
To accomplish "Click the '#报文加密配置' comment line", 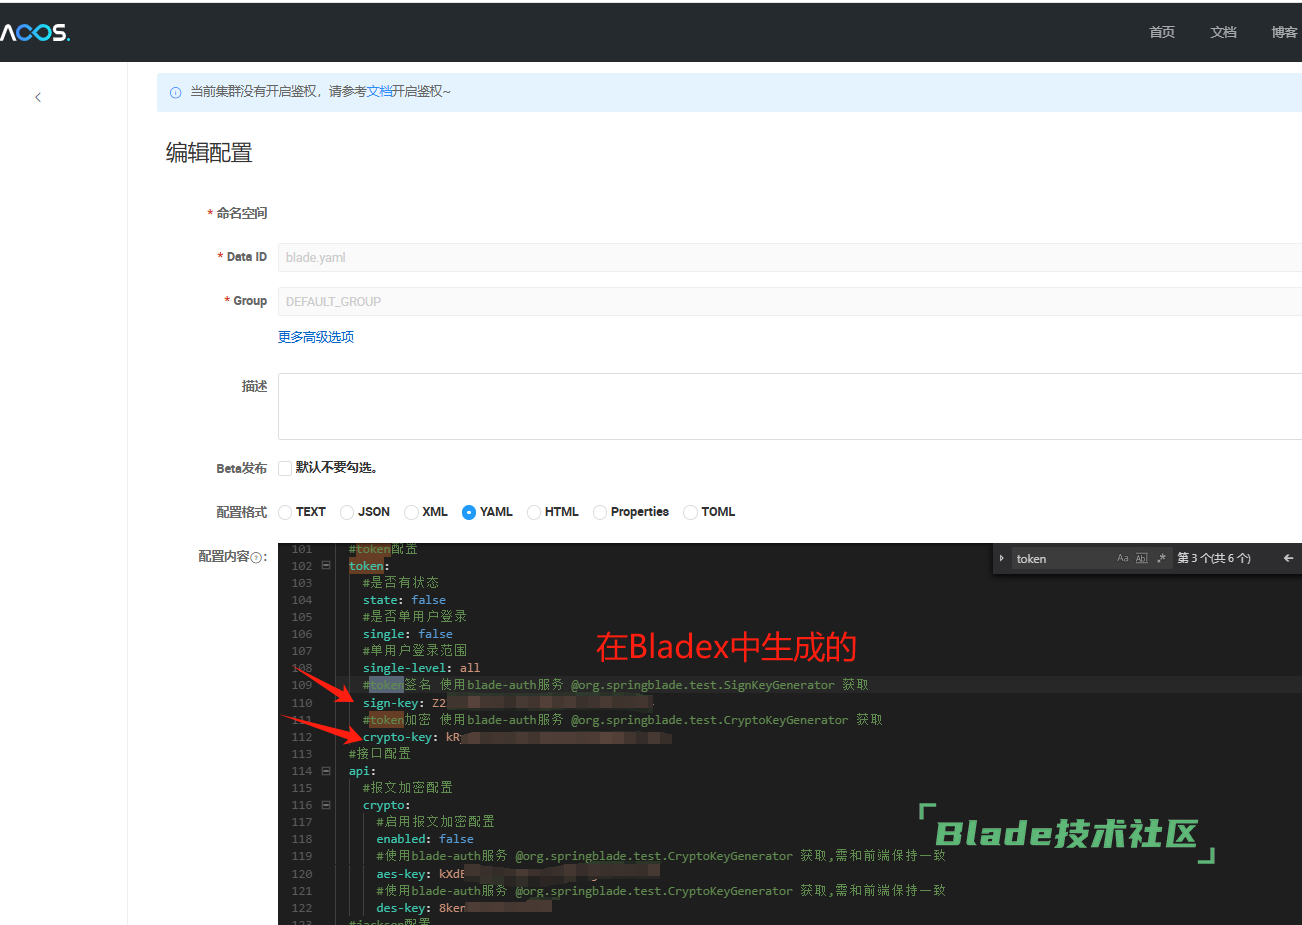I will click(x=407, y=787).
